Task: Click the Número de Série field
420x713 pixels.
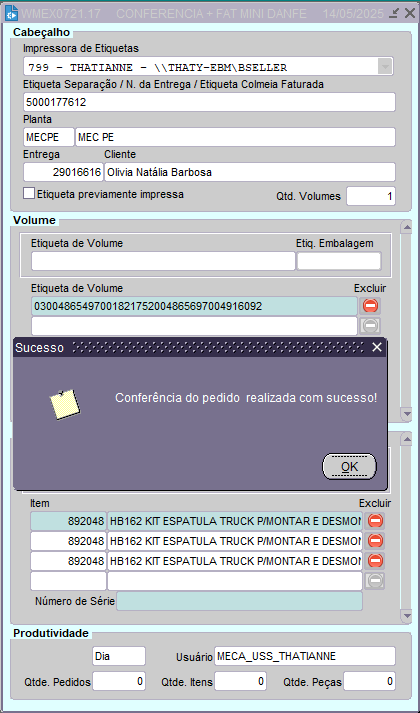Action: tap(240, 601)
